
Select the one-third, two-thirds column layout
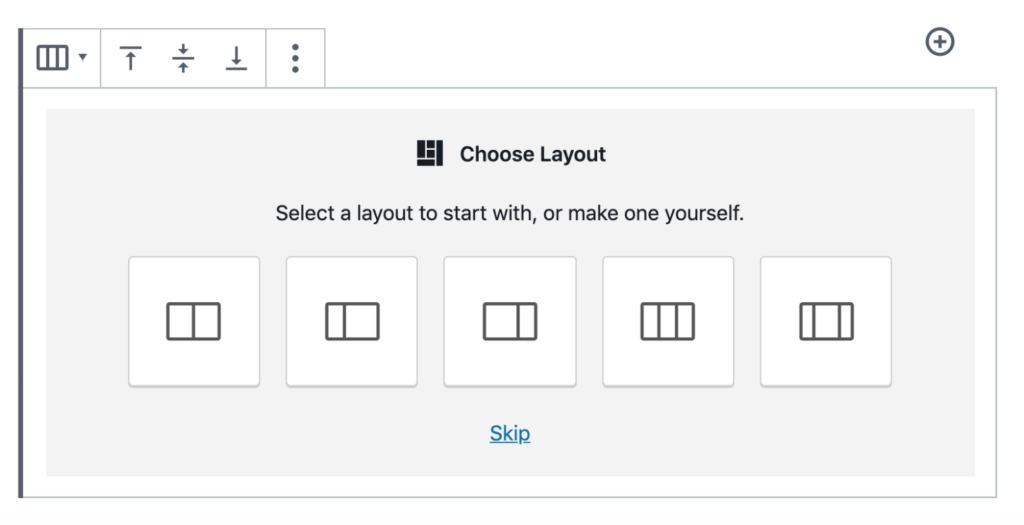pos(352,321)
